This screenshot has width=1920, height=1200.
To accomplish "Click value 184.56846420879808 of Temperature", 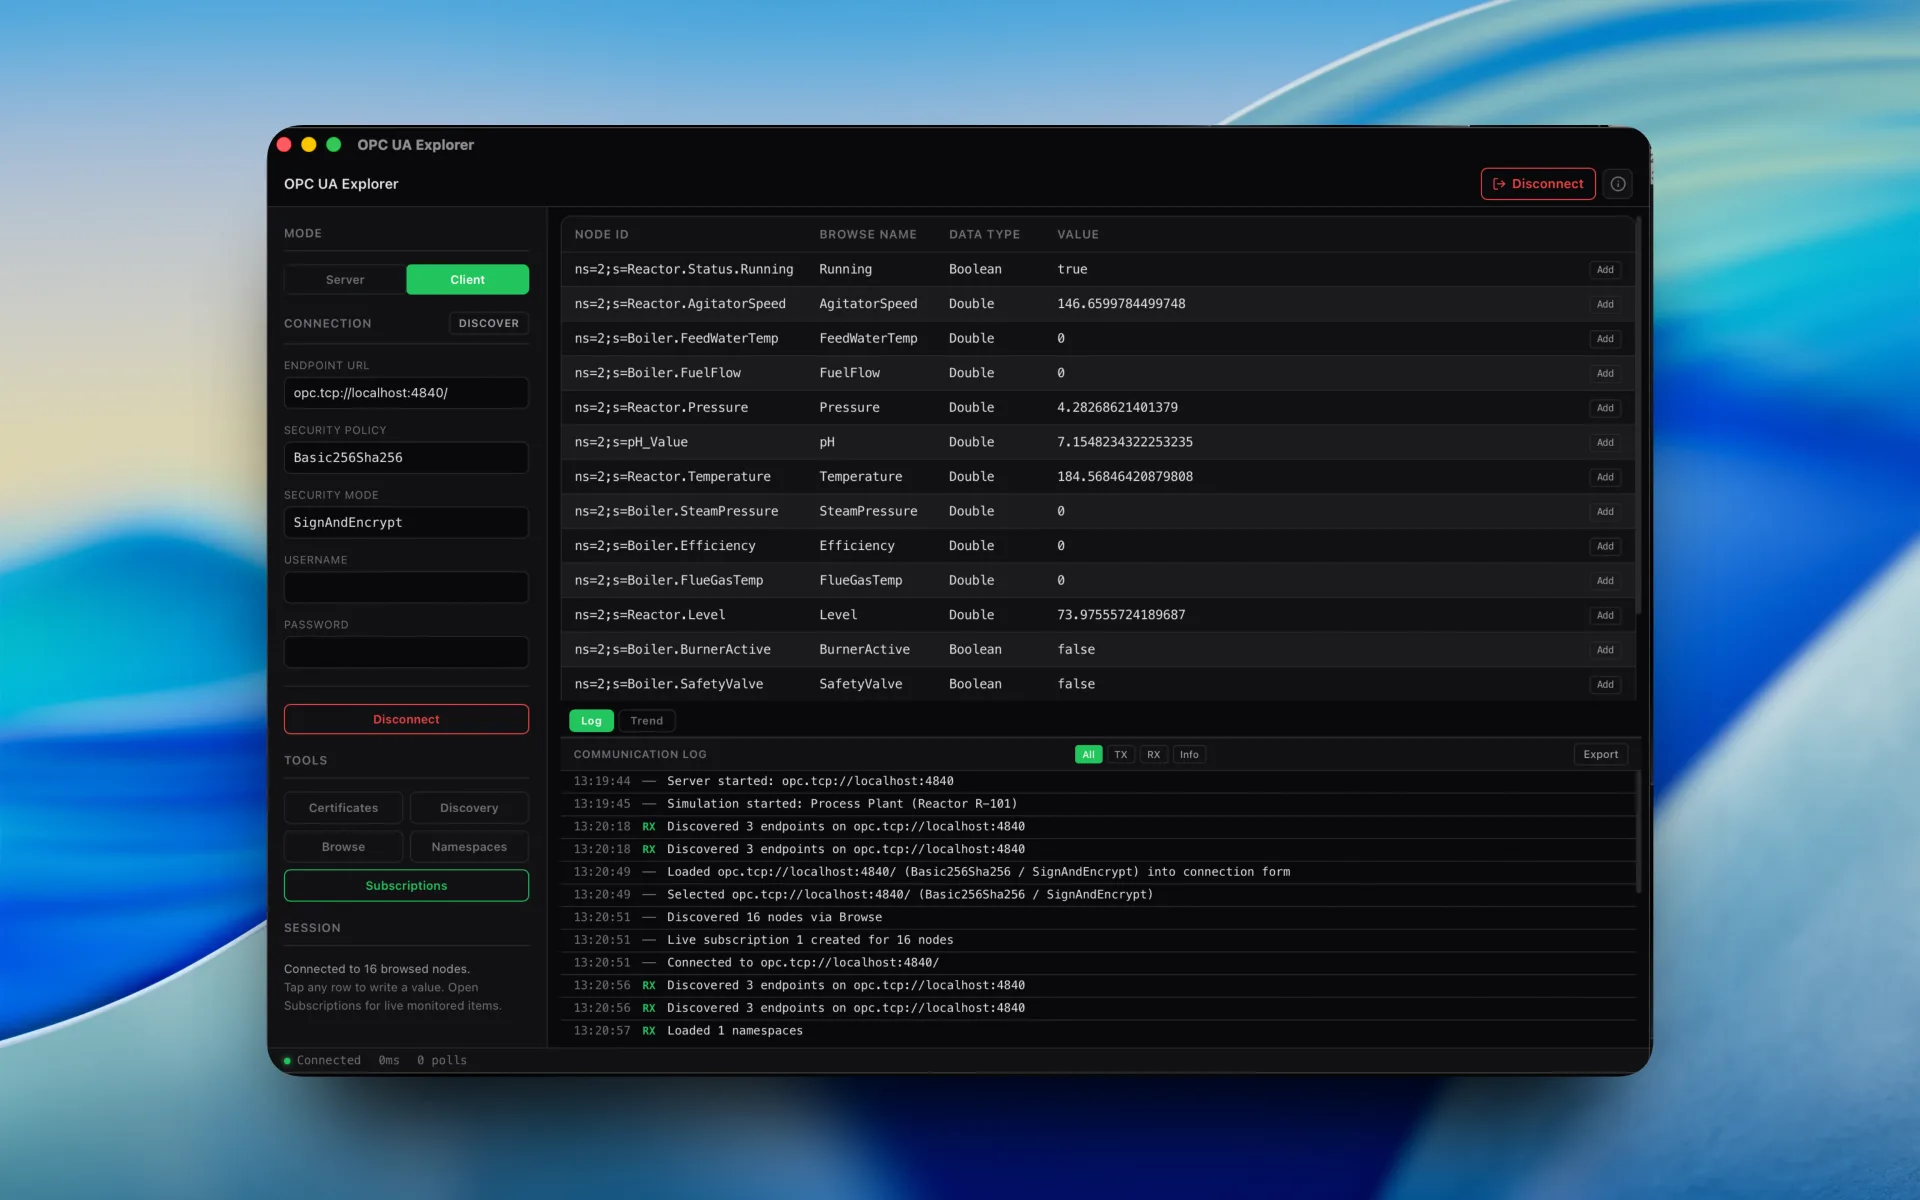I will coord(1125,477).
